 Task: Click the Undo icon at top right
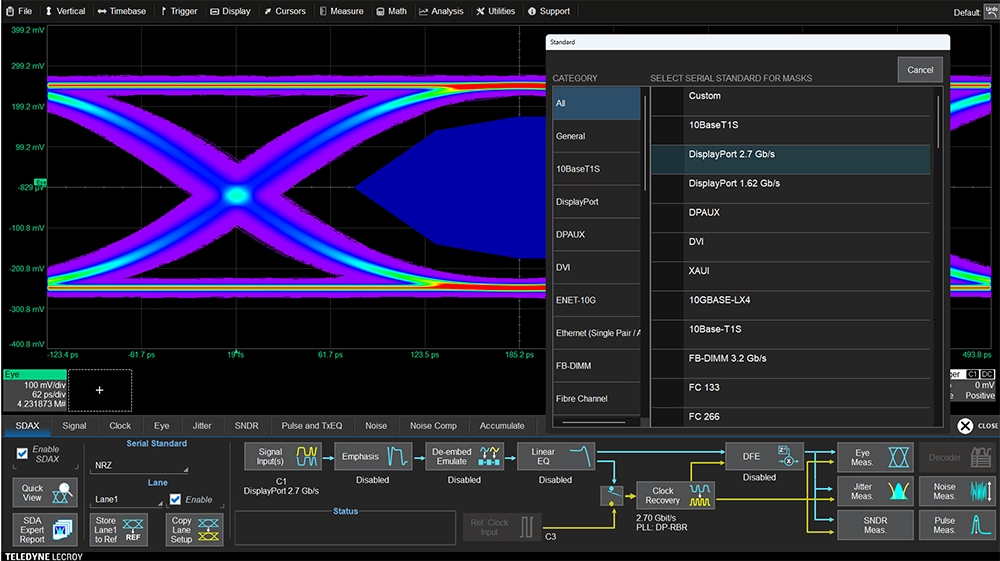click(992, 11)
